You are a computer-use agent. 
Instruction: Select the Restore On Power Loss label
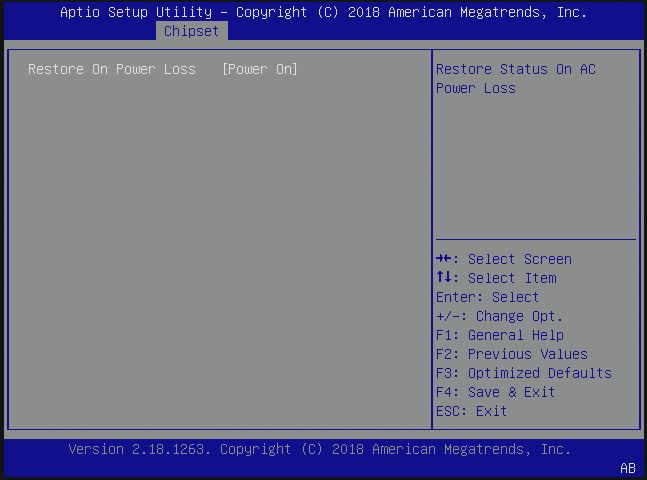tap(112, 69)
